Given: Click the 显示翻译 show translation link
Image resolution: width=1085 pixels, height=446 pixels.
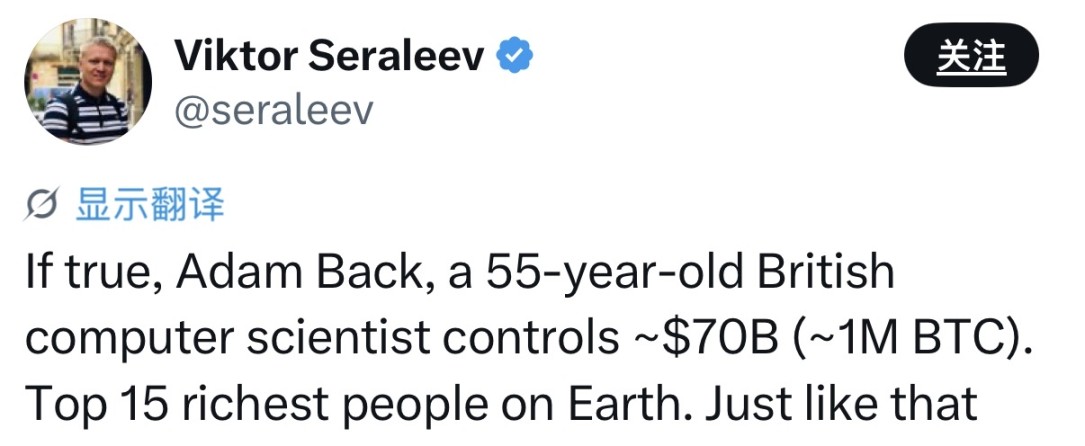Looking at the screenshot, I should pyautogui.click(x=151, y=204).
